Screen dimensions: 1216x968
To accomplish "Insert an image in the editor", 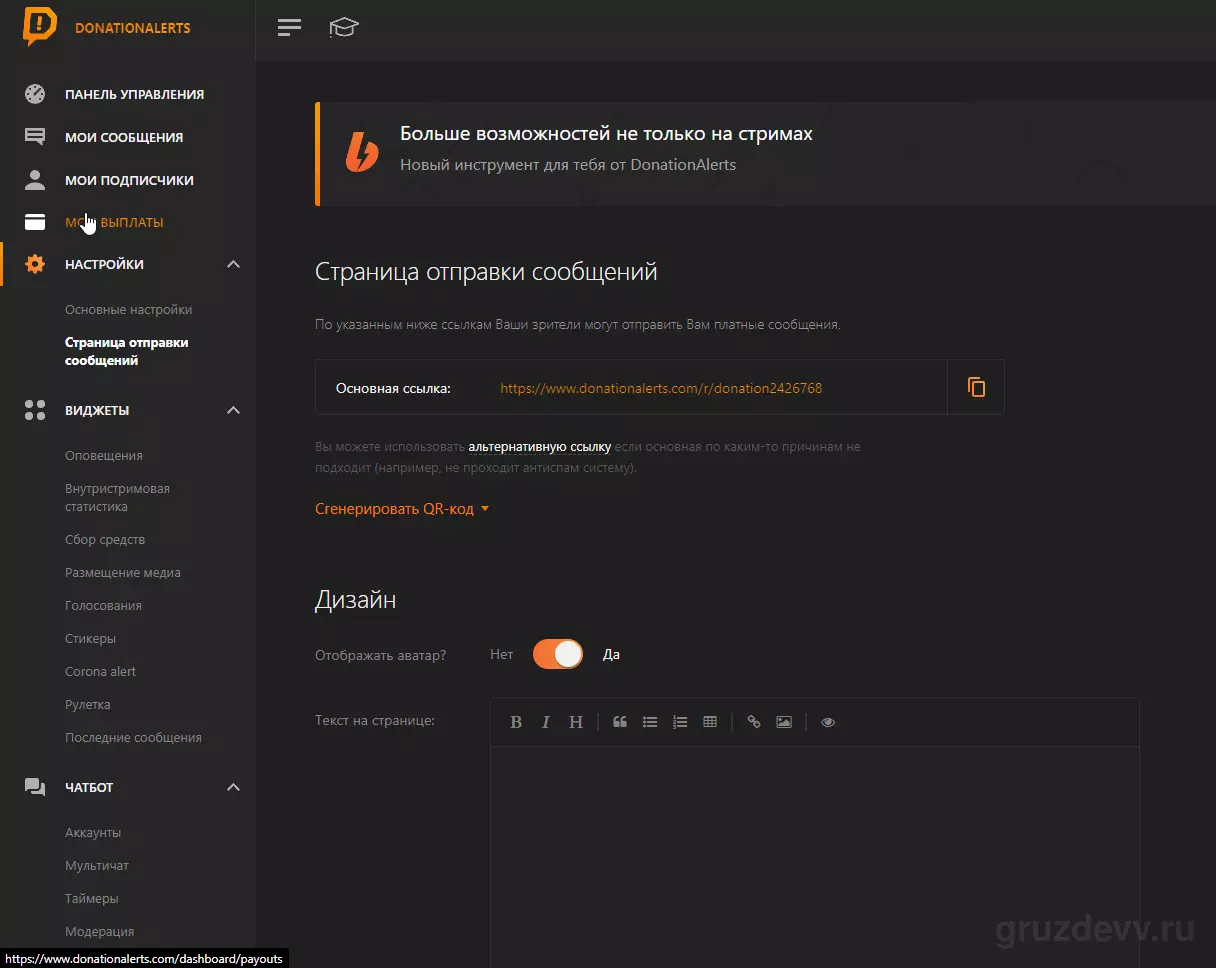I will point(784,722).
